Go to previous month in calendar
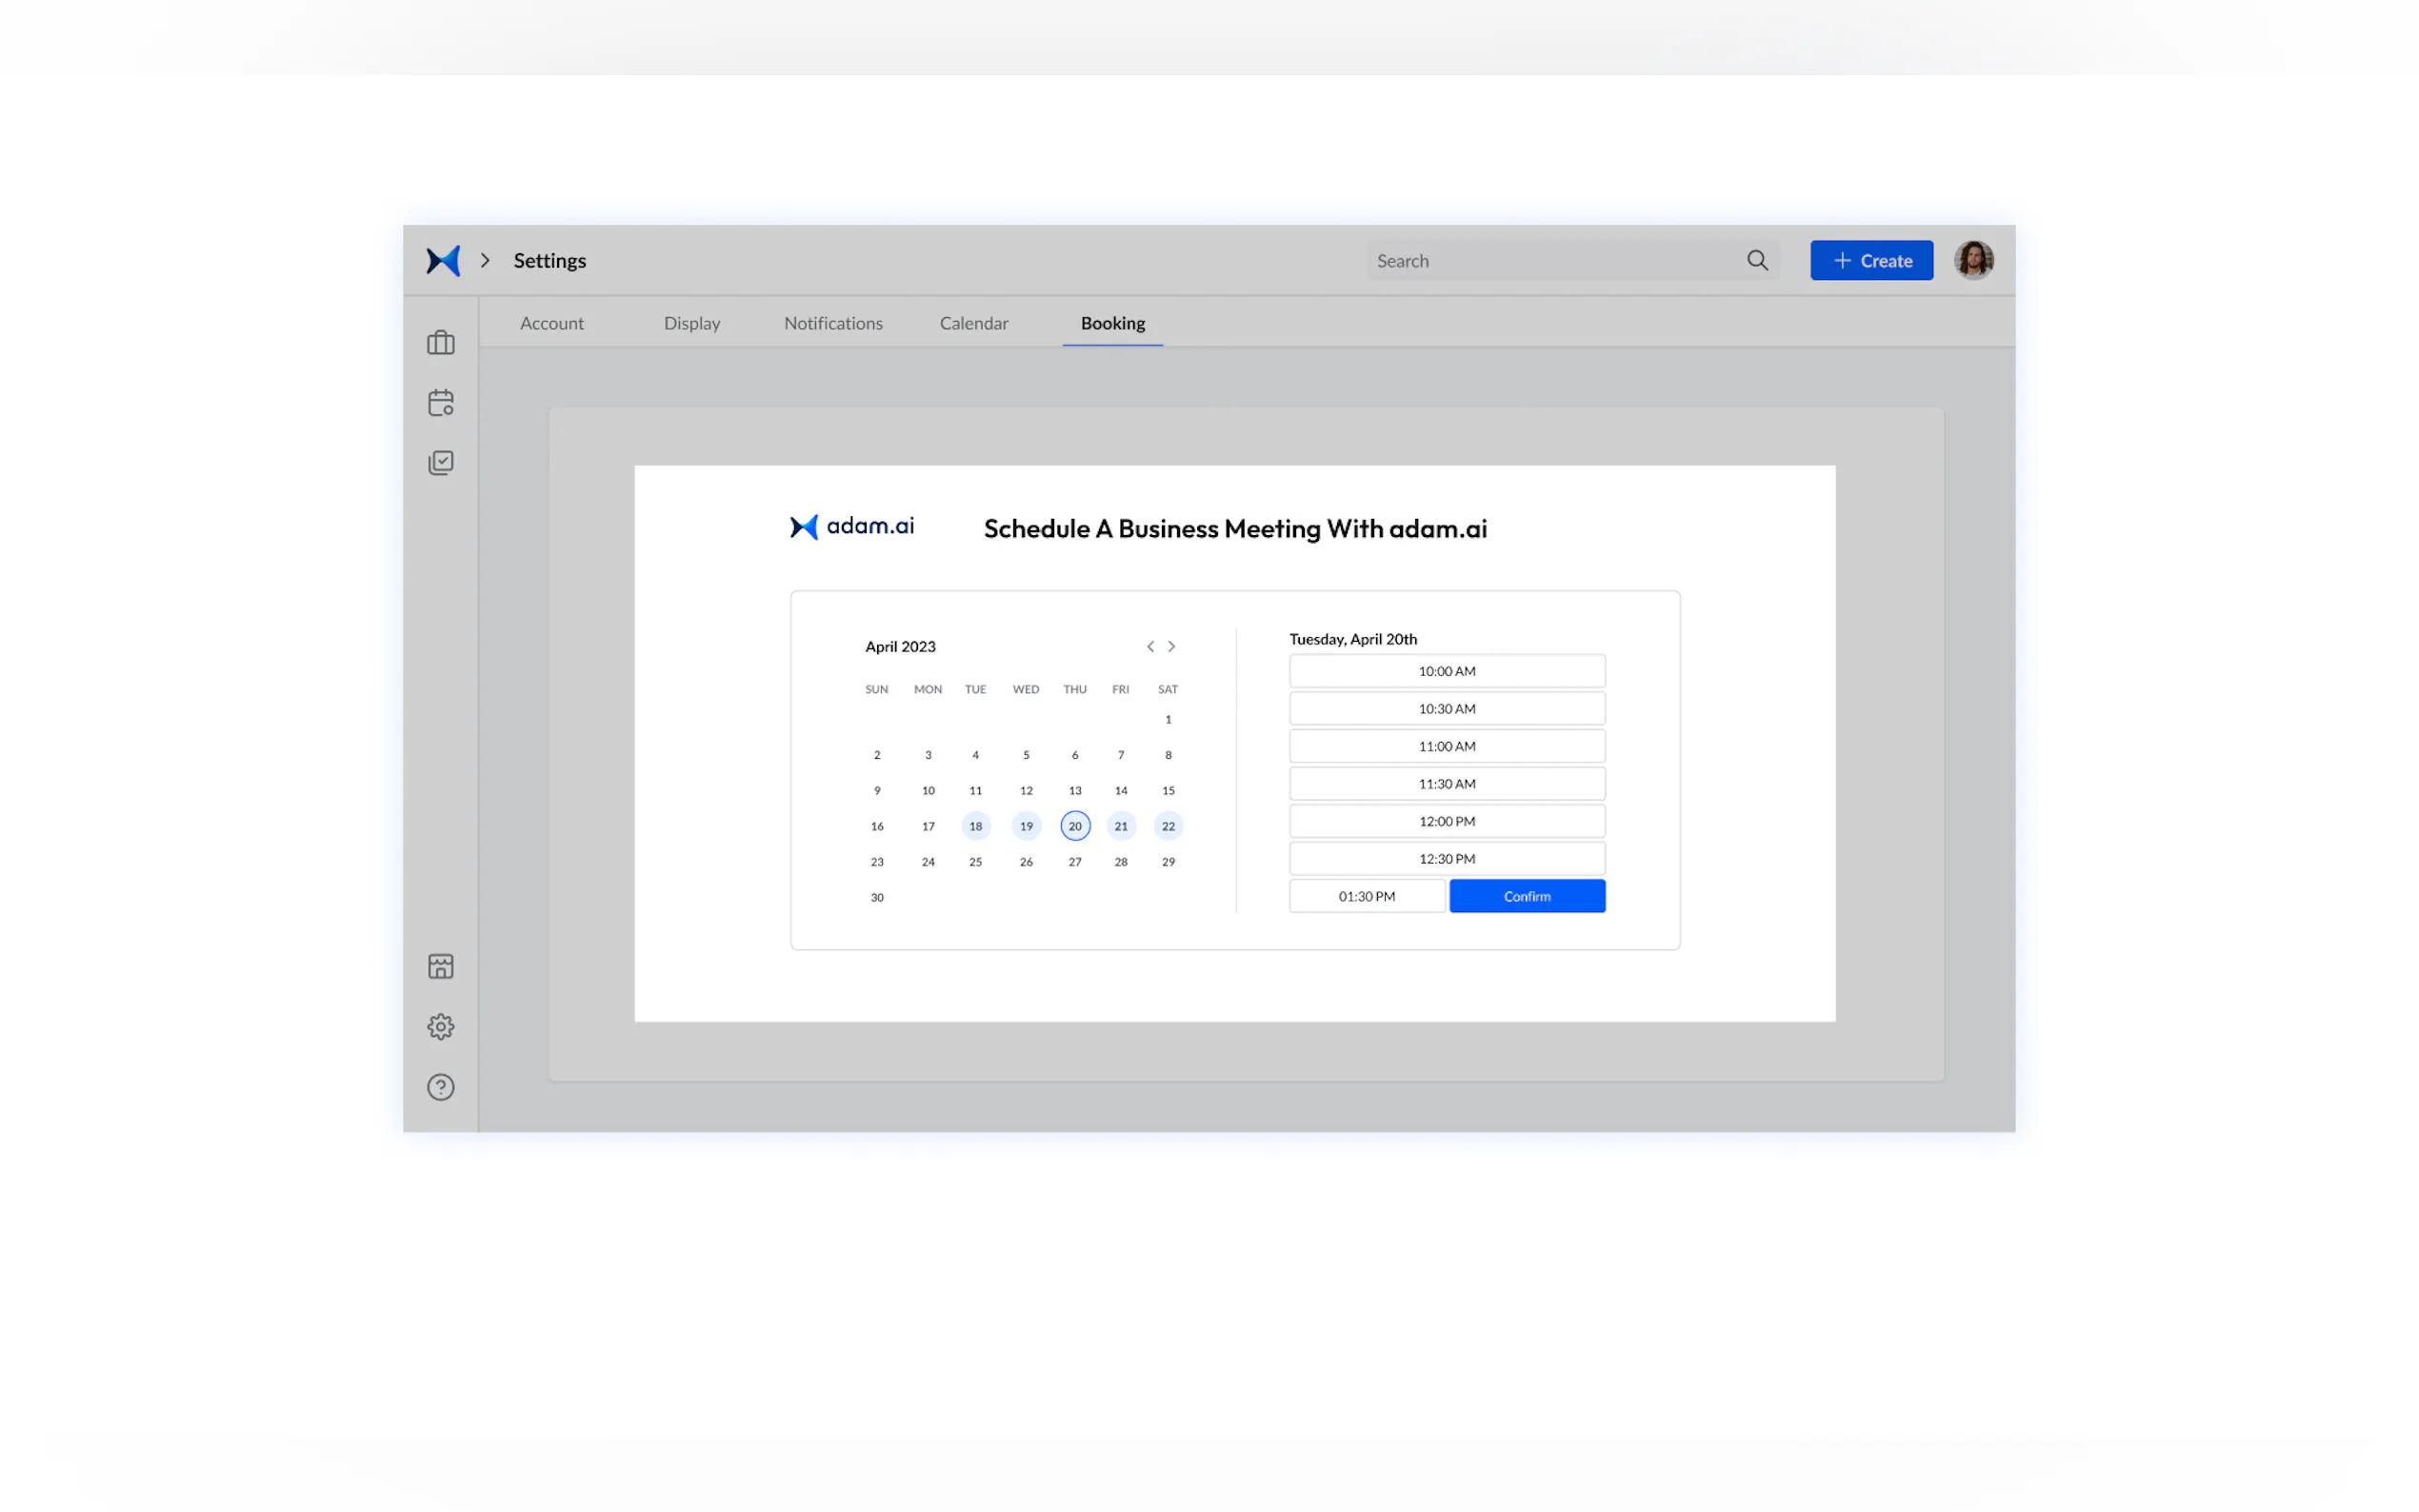Image resolution: width=2419 pixels, height=1512 pixels. click(1150, 647)
